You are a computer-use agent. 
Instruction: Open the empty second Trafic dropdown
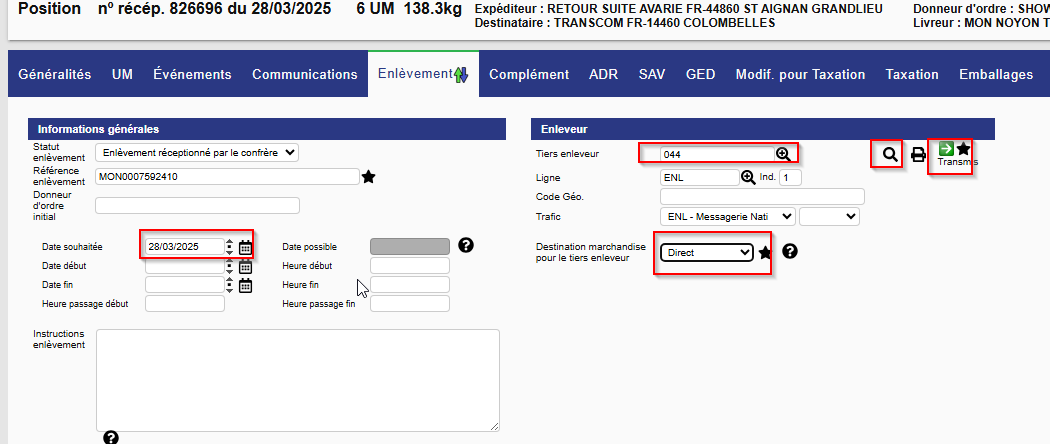(830, 216)
